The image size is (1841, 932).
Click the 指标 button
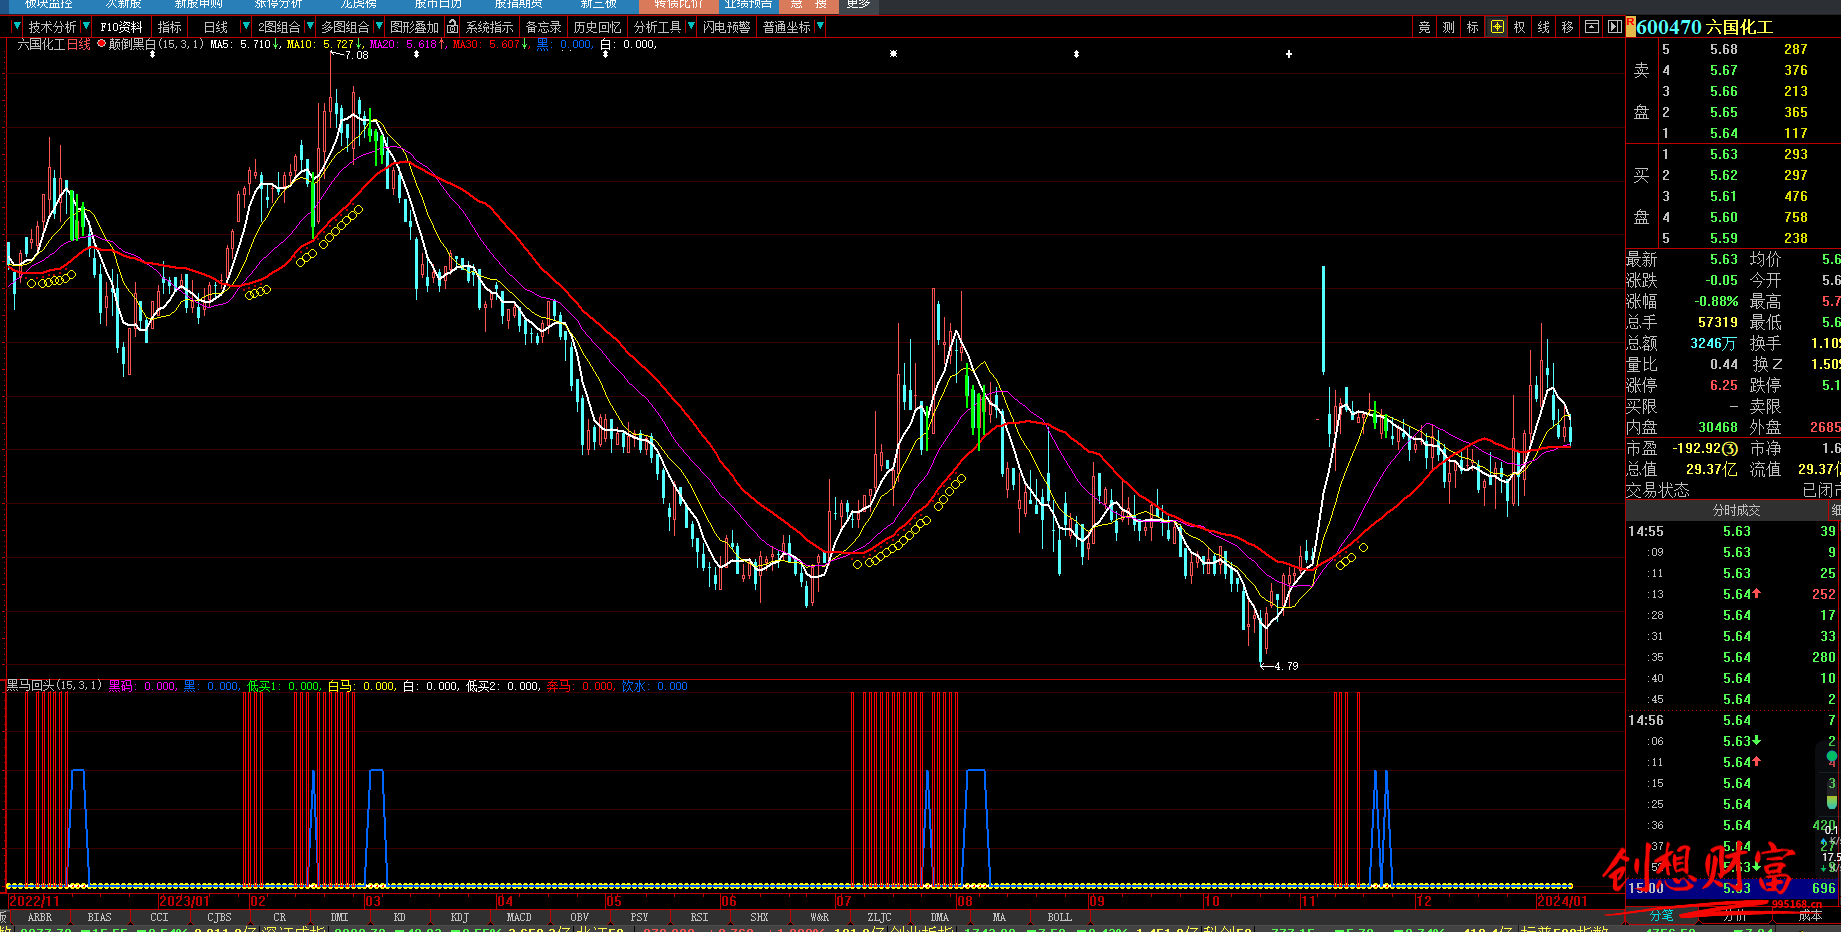point(170,27)
